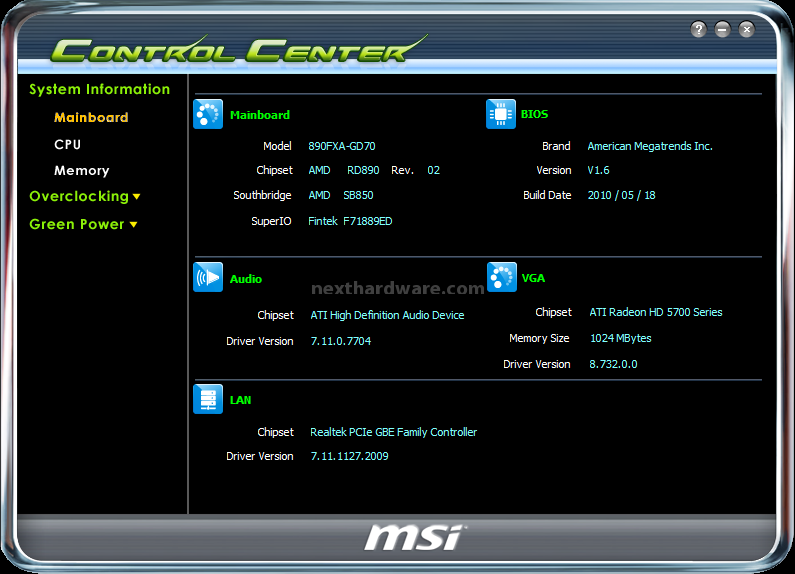Click ATI Radeon HD 5700 Series text
The height and width of the screenshot is (574, 795).
(x=656, y=312)
